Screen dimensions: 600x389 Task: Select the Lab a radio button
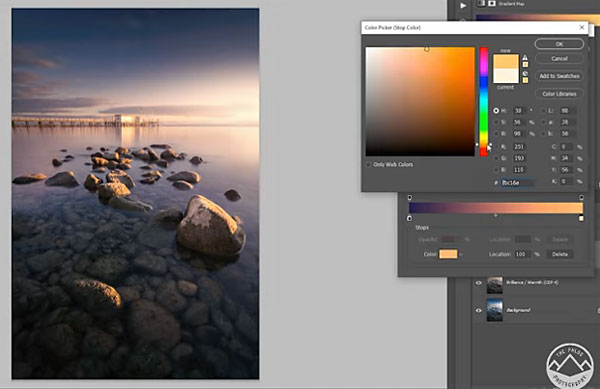coord(544,122)
